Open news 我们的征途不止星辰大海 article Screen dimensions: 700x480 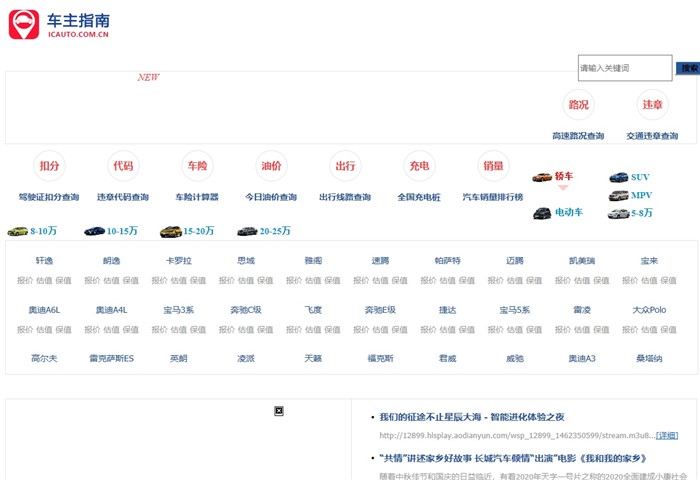[472, 417]
